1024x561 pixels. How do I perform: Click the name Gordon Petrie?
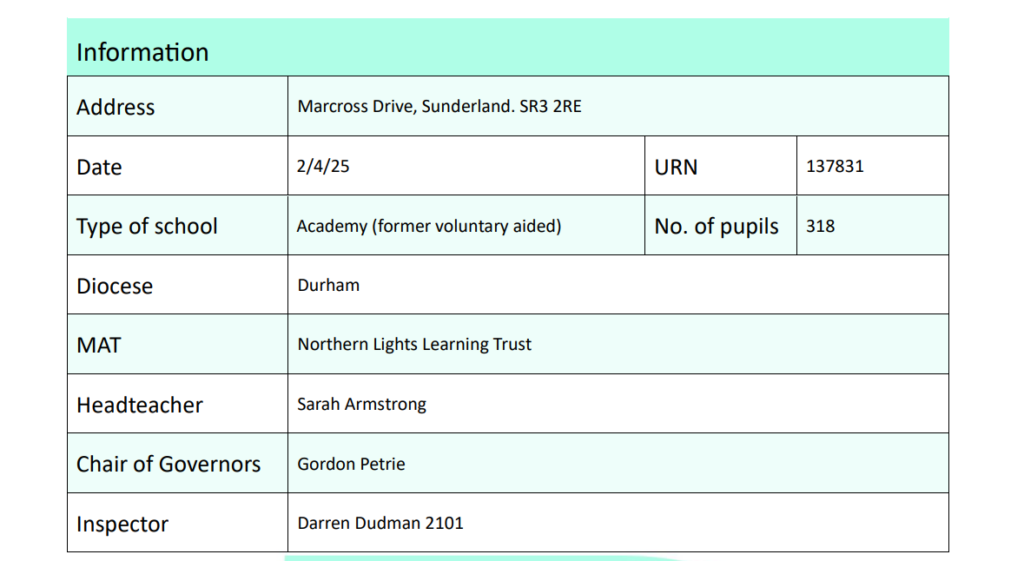tap(351, 464)
